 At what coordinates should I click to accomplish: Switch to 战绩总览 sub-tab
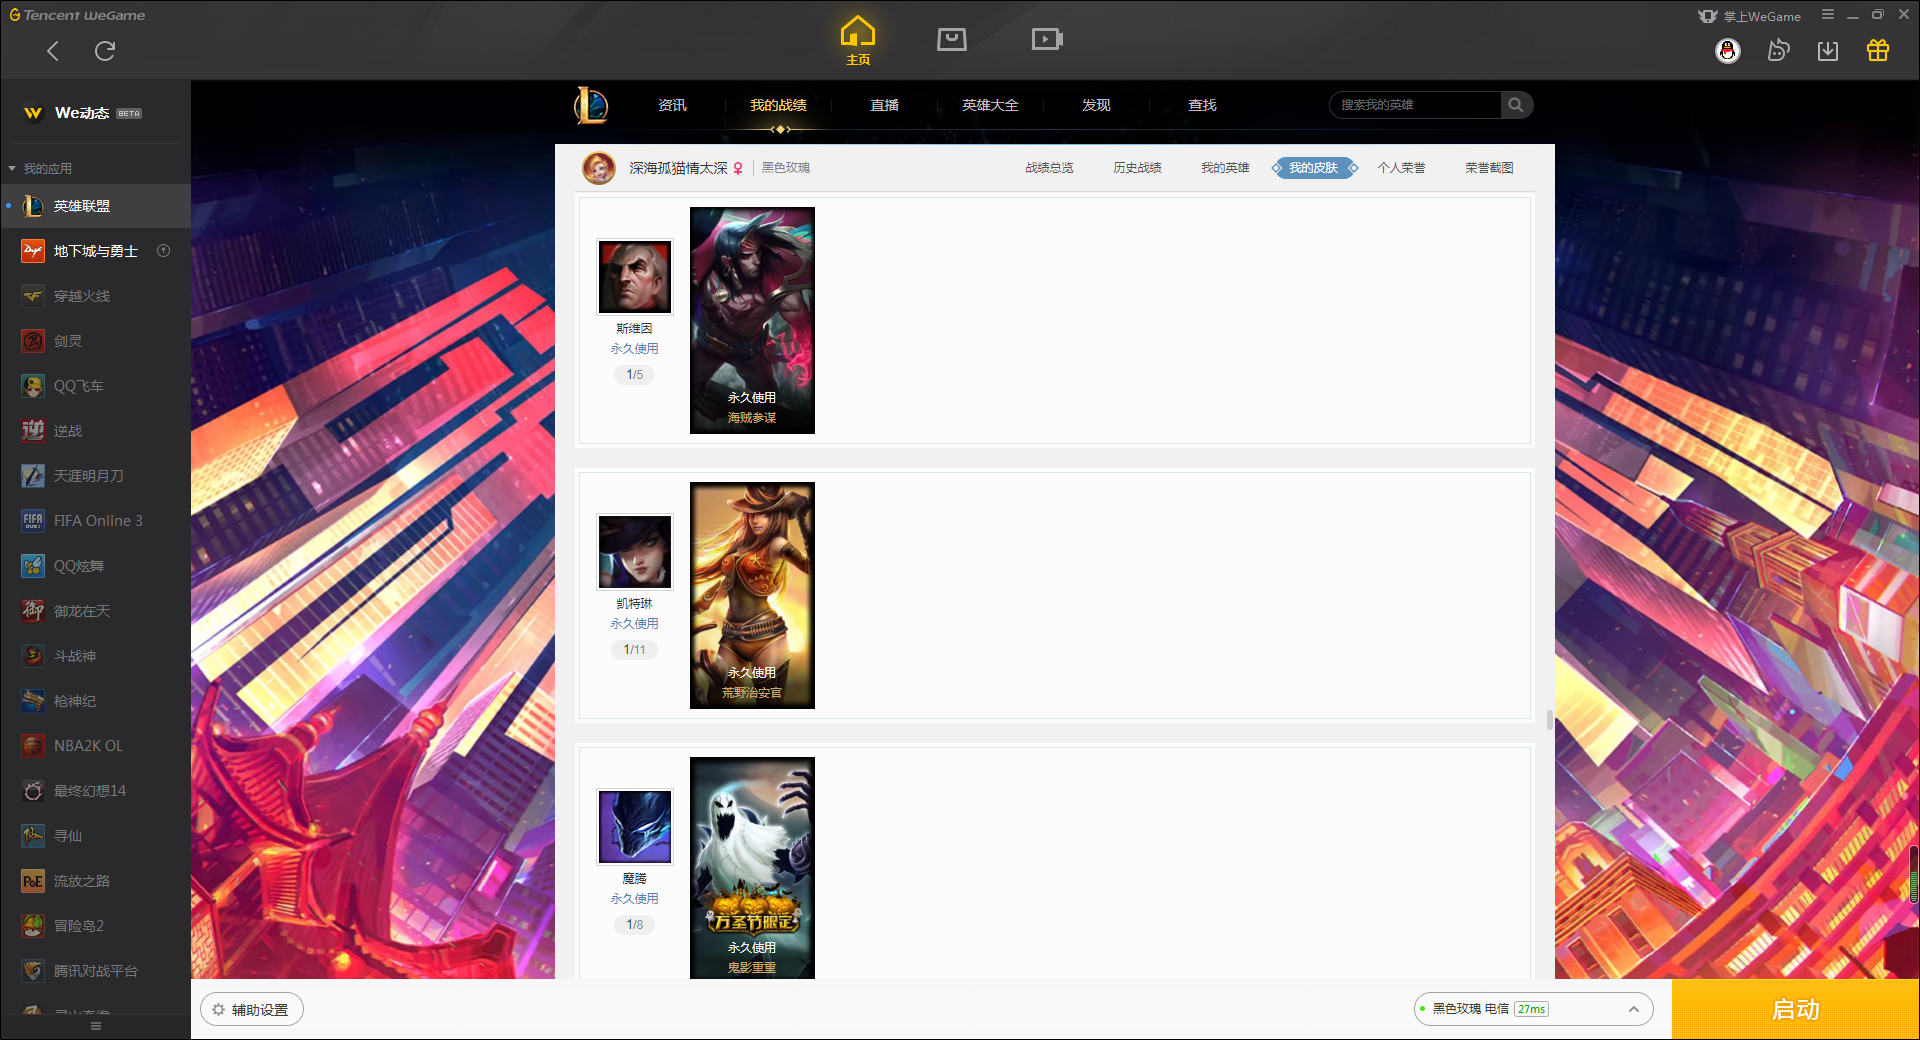click(1049, 168)
